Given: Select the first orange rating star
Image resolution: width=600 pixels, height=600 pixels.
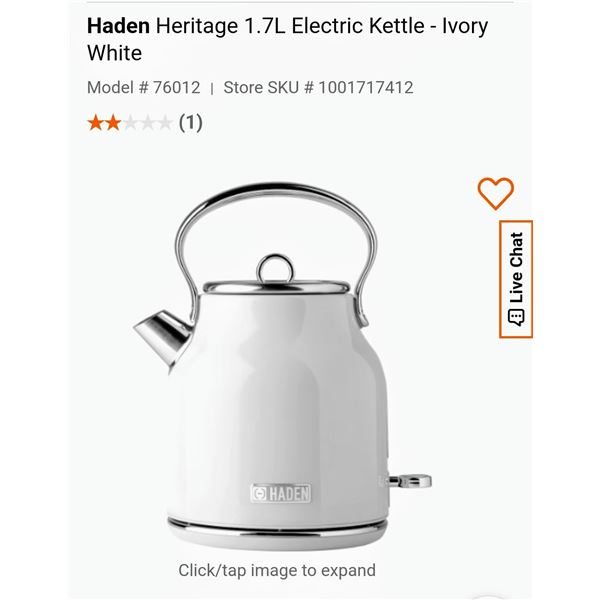Looking at the screenshot, I should point(95,123).
